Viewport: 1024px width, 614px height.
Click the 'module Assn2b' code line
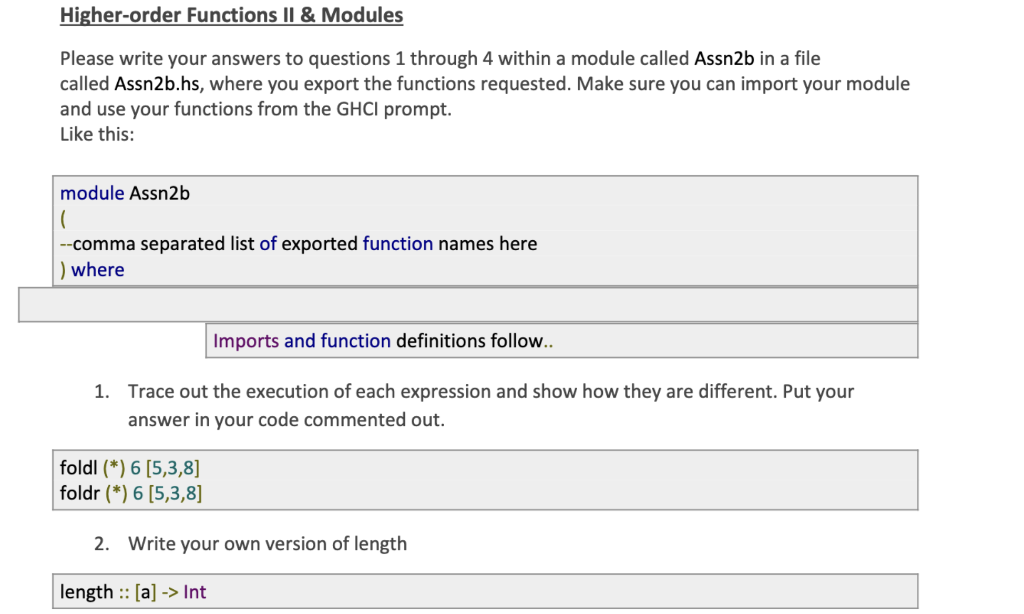(x=125, y=193)
